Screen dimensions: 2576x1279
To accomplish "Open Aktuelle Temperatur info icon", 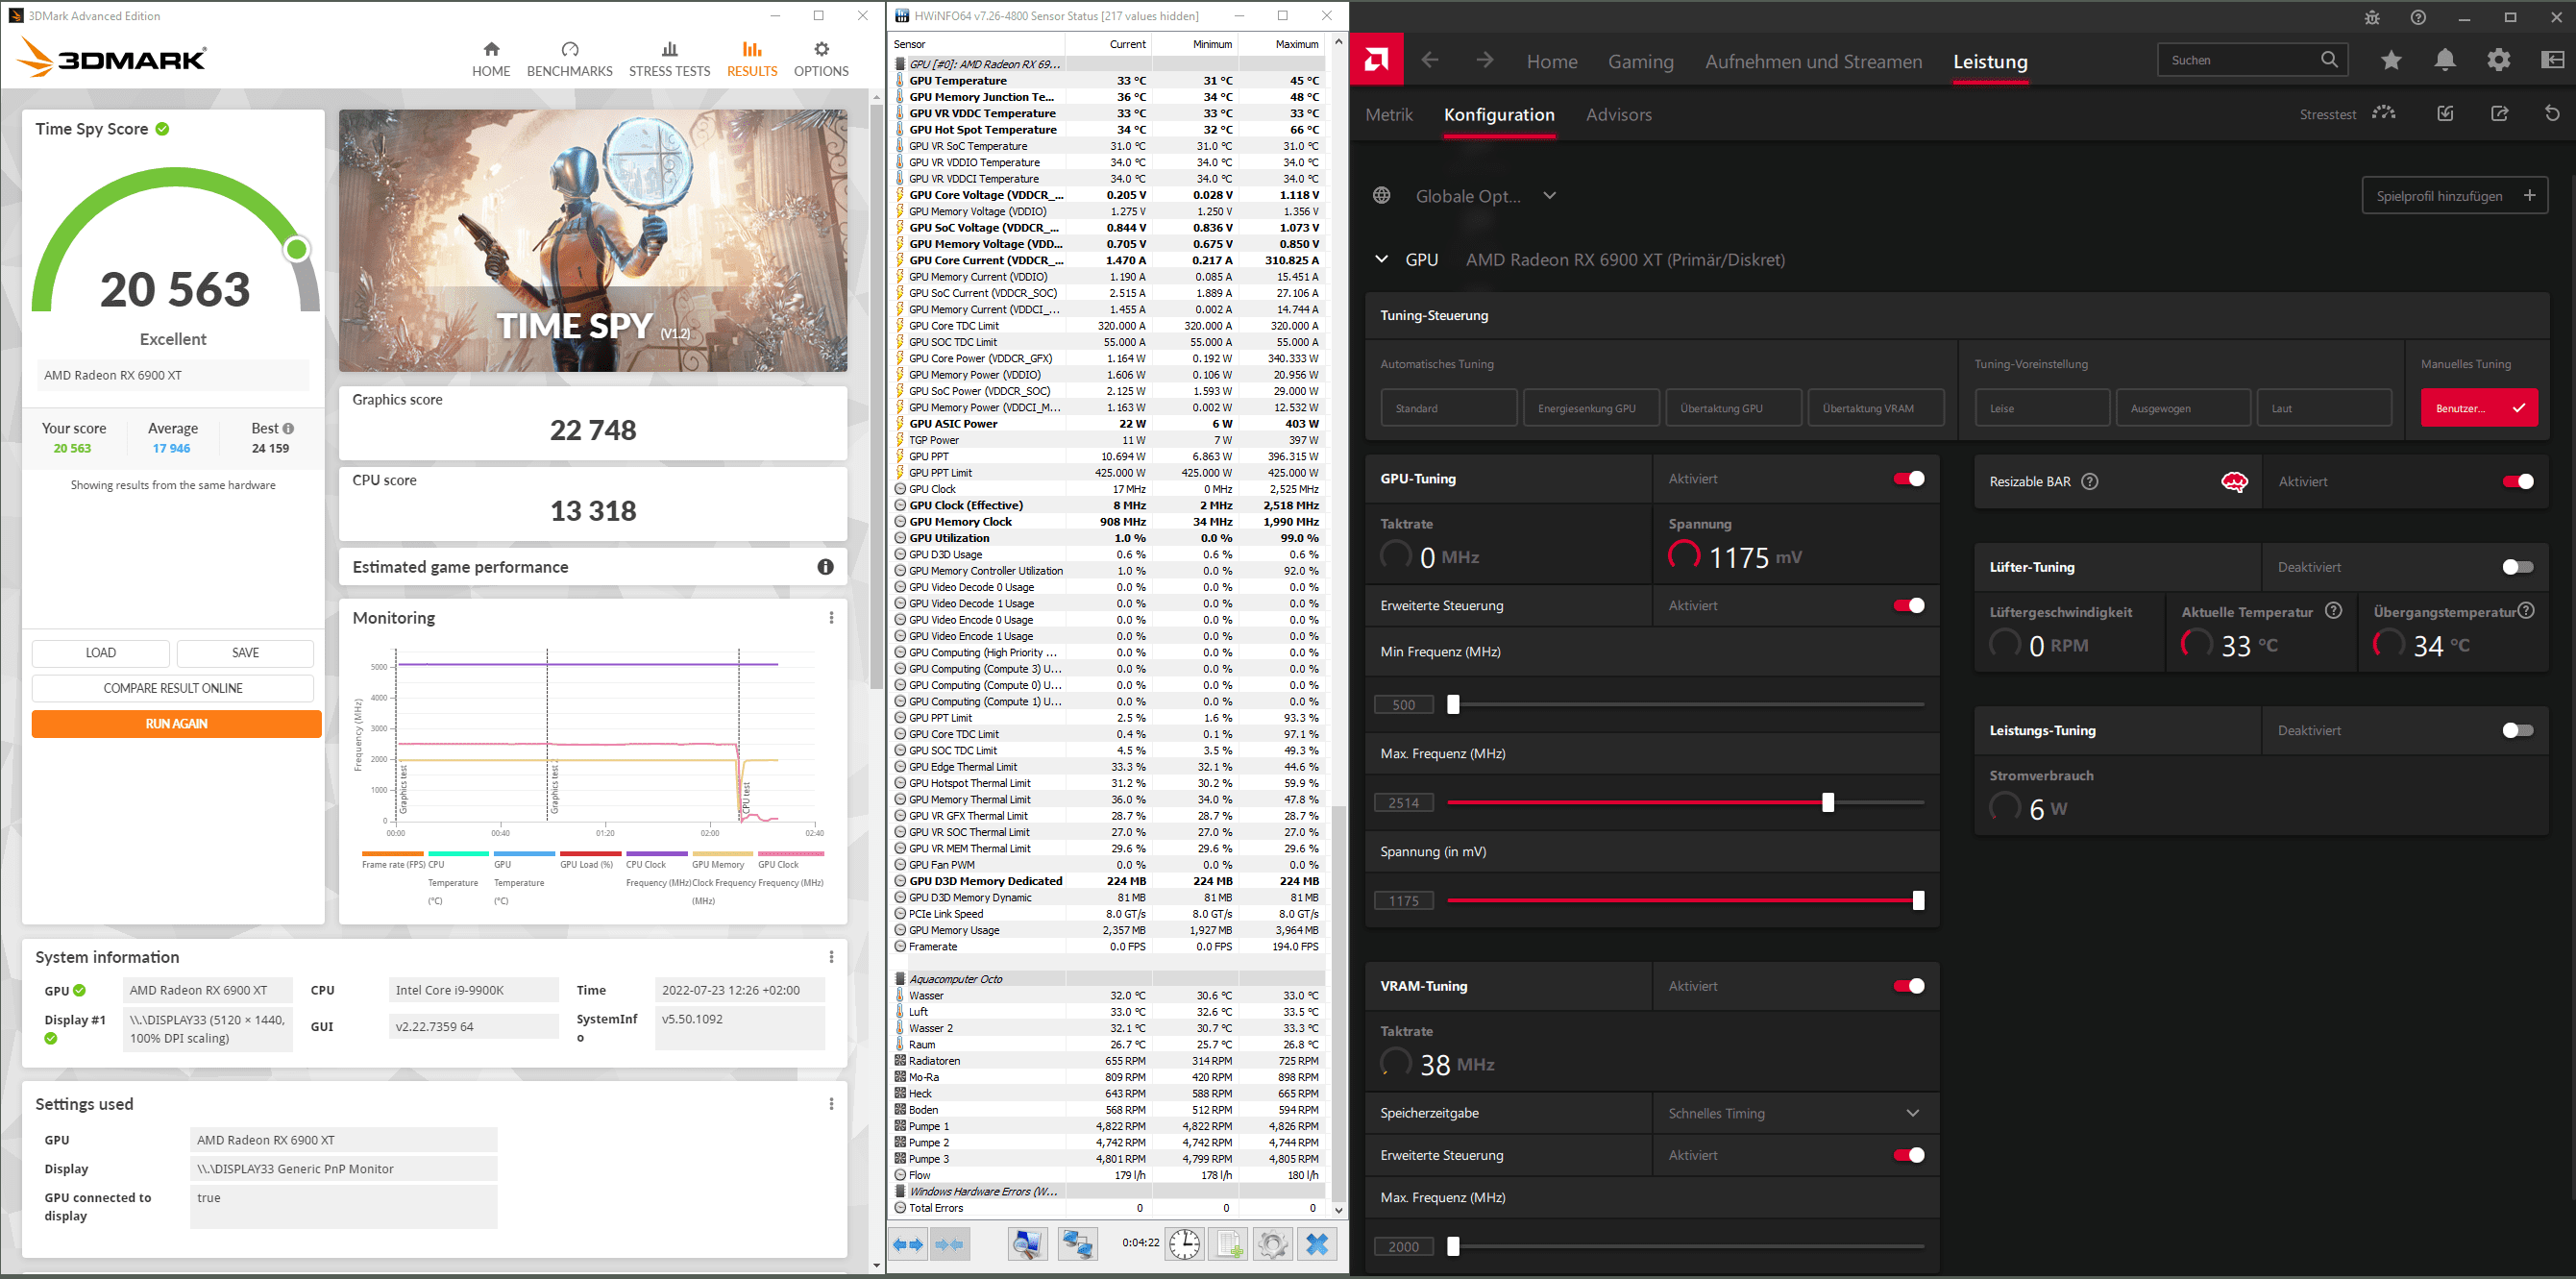I will (x=2333, y=610).
